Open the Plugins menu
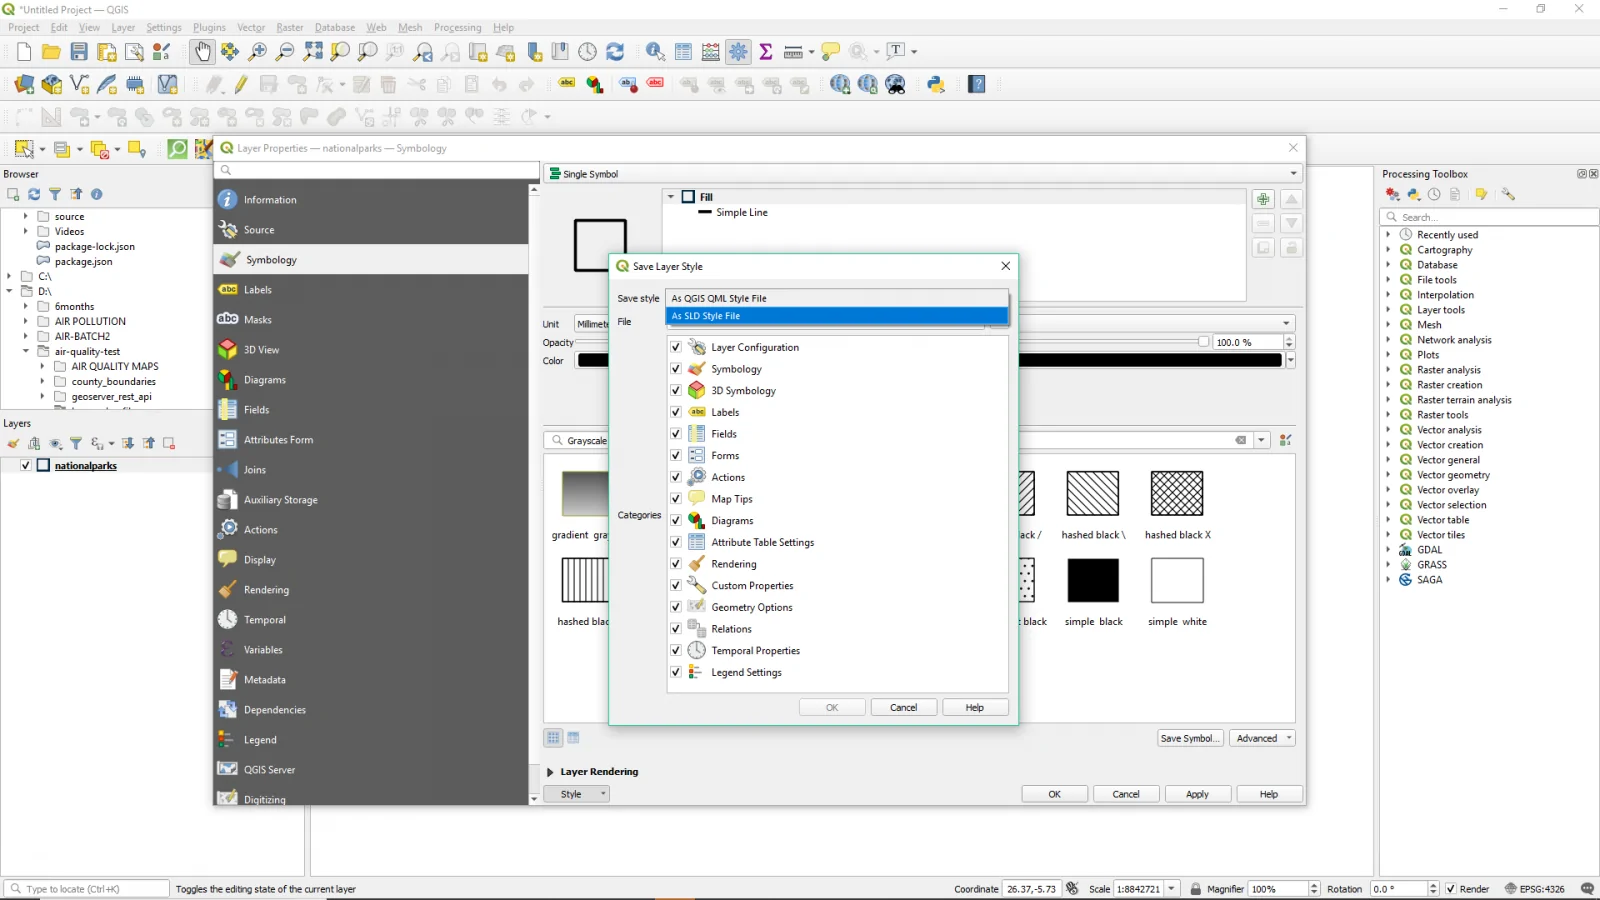1600x900 pixels. (x=209, y=27)
